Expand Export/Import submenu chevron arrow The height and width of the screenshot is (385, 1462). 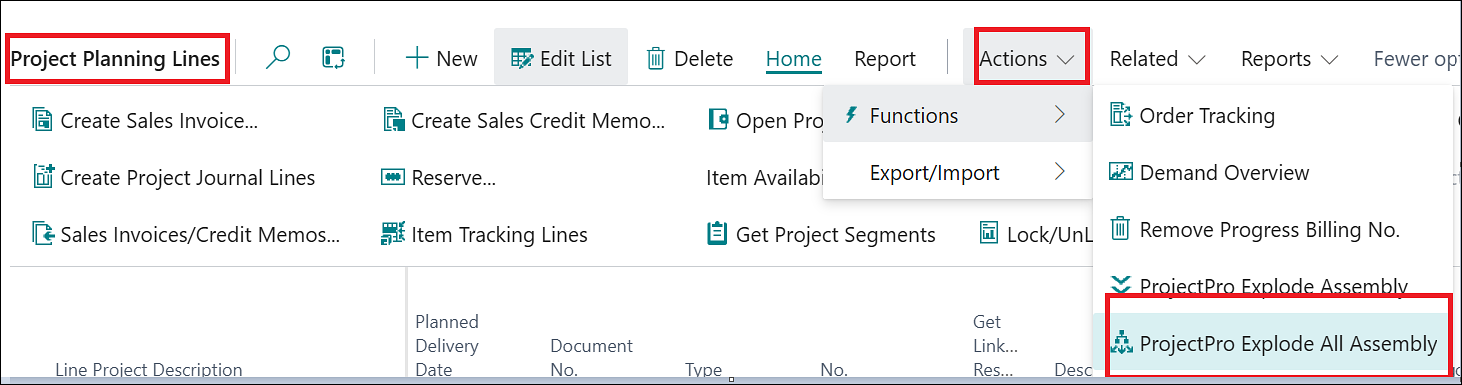coord(1059,172)
